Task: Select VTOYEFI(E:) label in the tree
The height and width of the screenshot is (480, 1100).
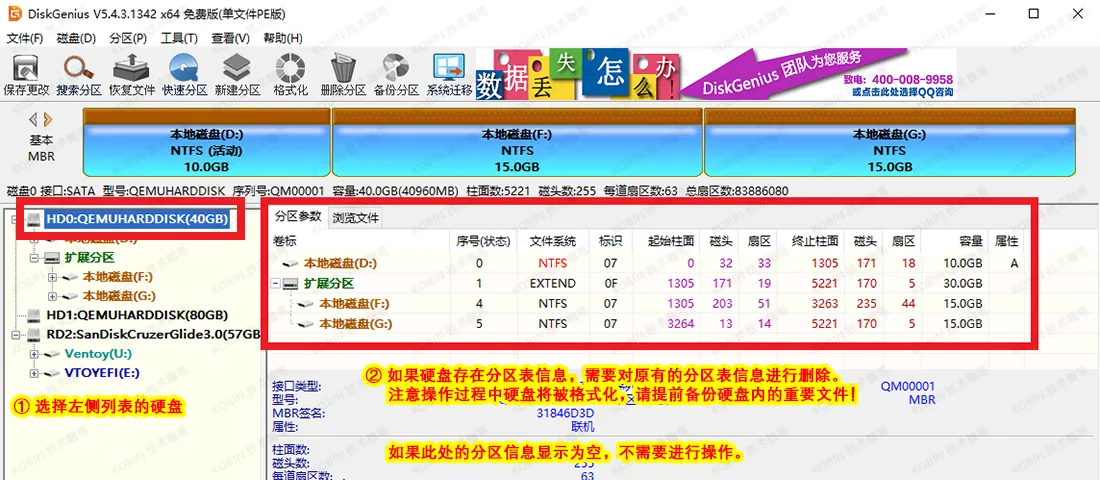Action: pyautogui.click(x=104, y=373)
